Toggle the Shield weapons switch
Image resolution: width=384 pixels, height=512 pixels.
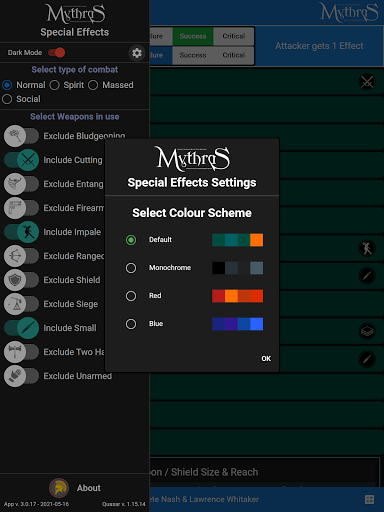(21, 280)
